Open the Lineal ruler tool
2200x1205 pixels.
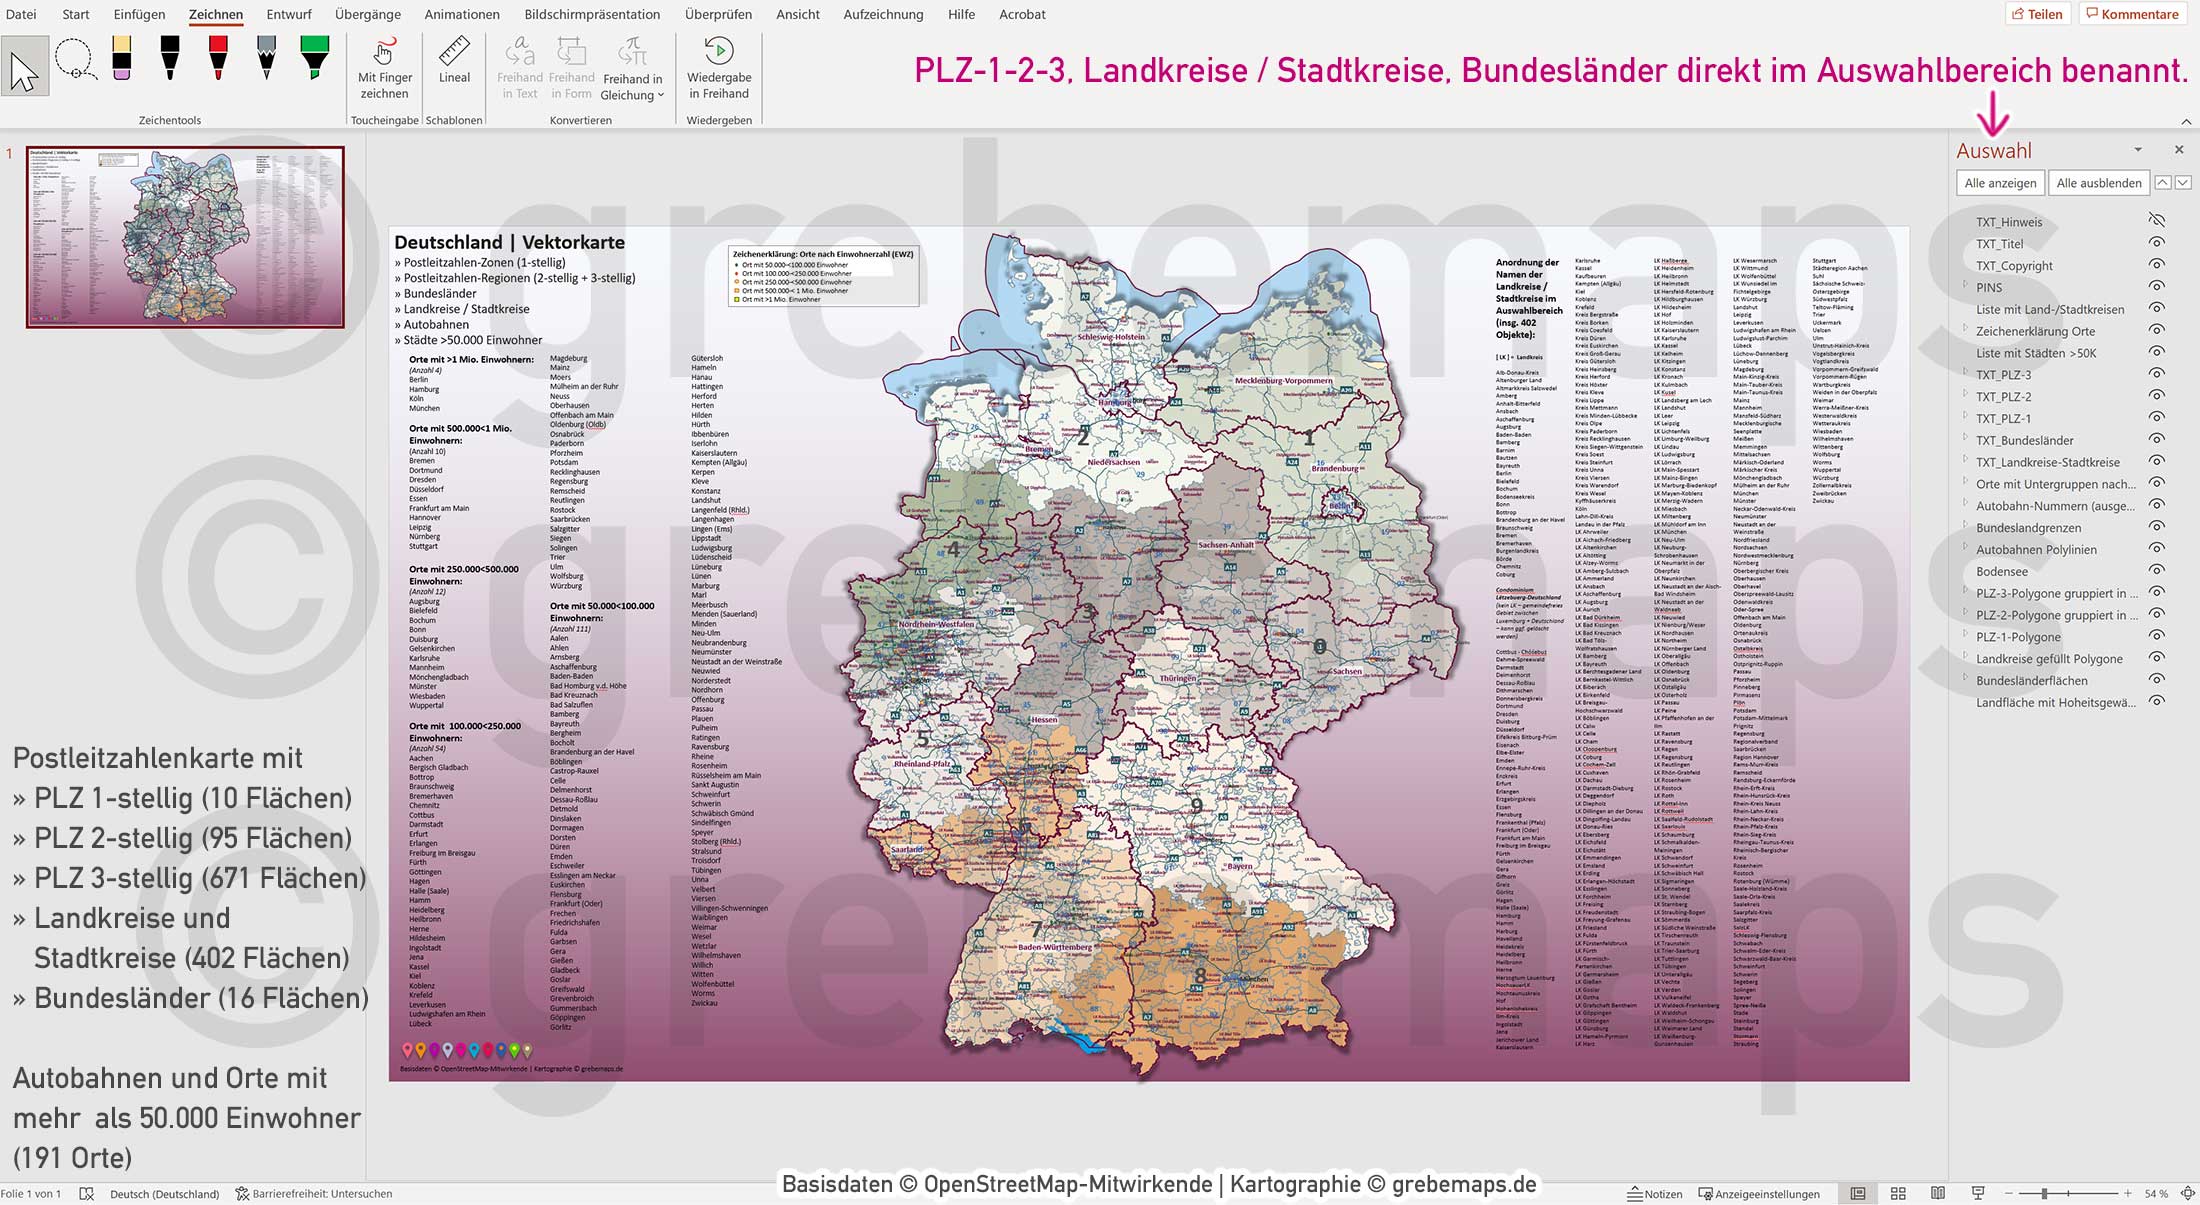tap(453, 65)
